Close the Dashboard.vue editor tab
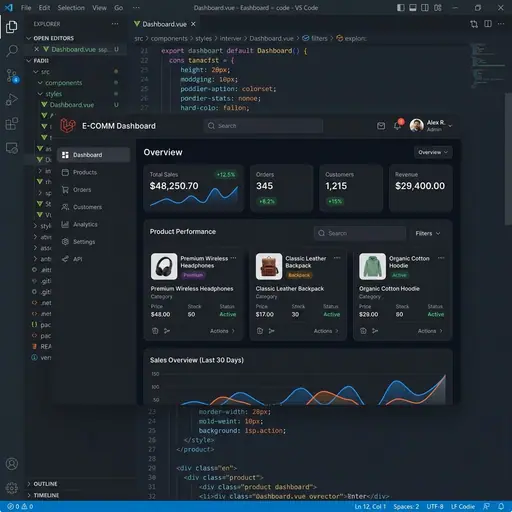 click(193, 24)
